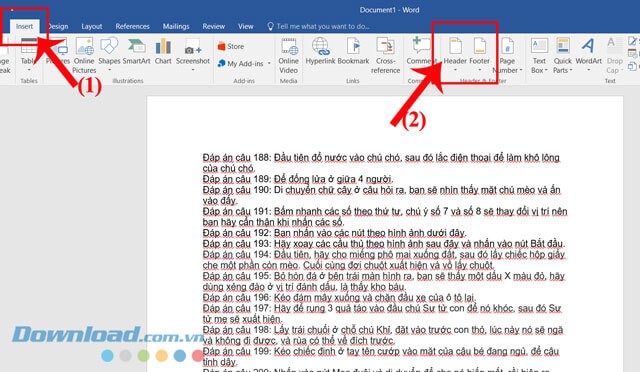Open the Insert ribbon tab

tap(24, 27)
